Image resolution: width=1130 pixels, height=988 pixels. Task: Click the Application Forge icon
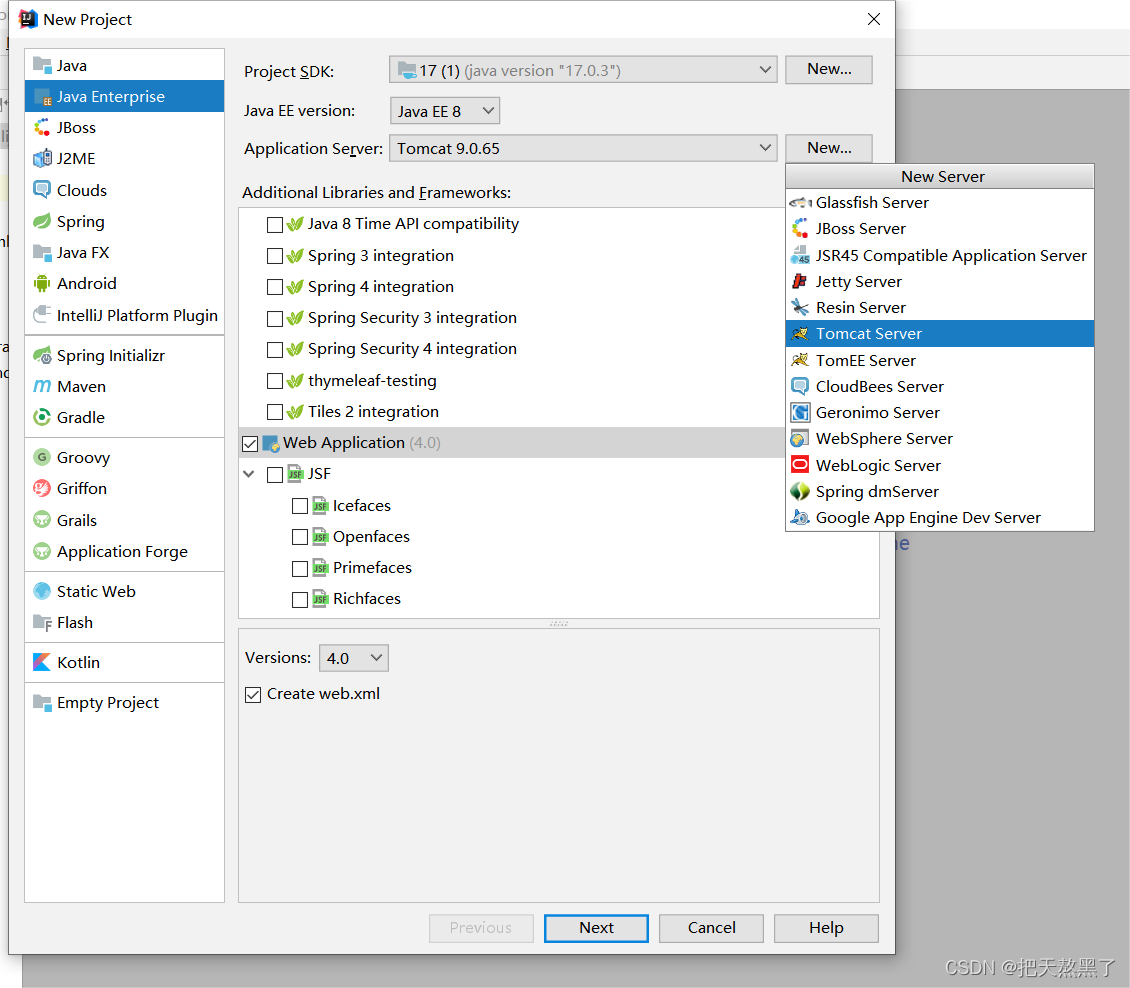click(x=43, y=551)
